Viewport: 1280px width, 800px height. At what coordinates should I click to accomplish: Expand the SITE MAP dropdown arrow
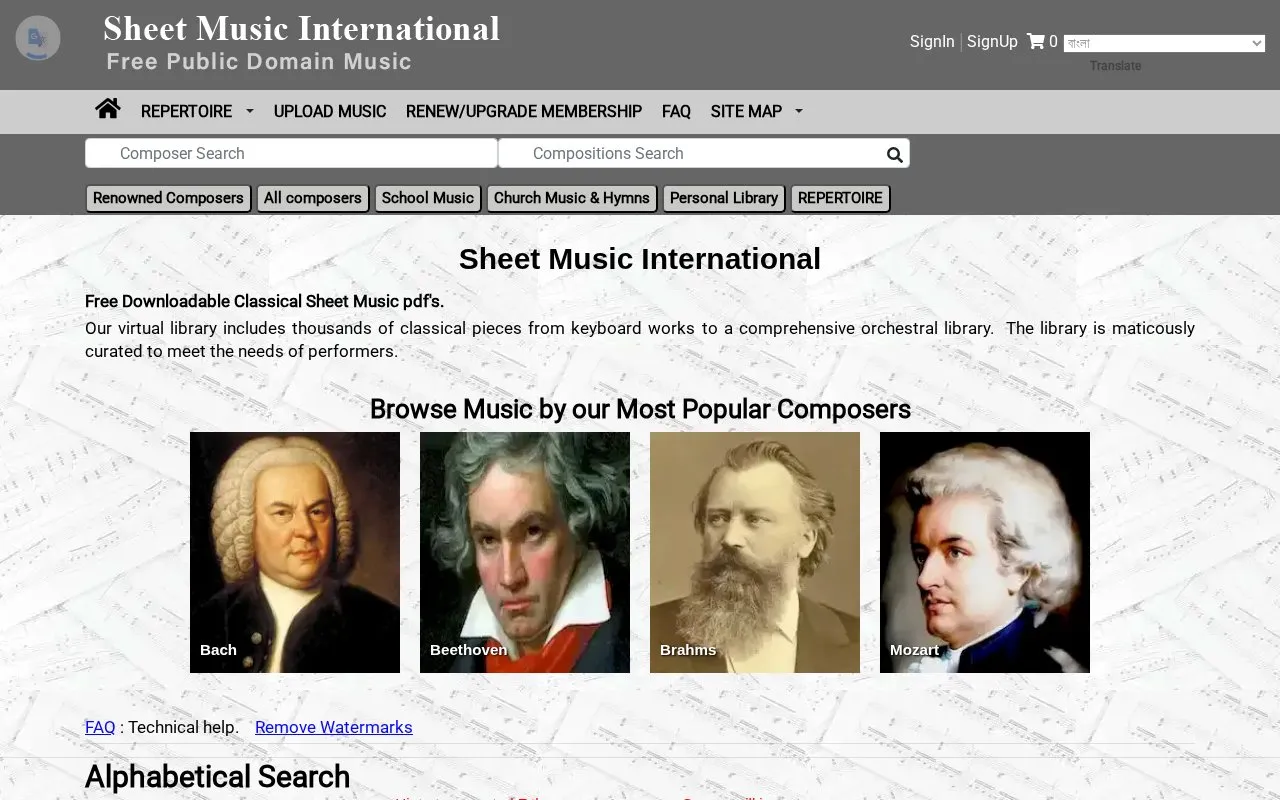(799, 111)
